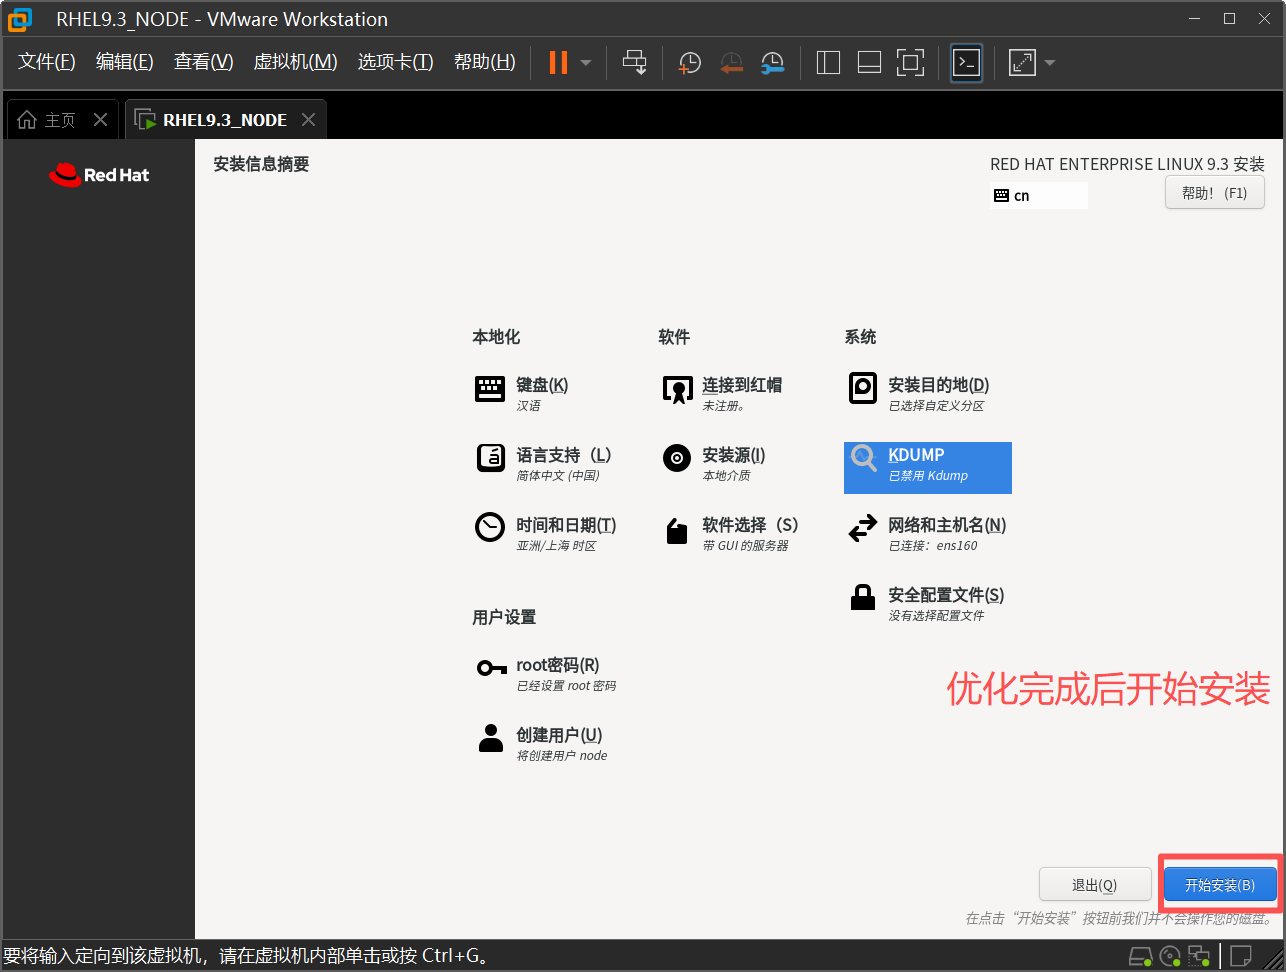This screenshot has width=1286, height=972.
Task: Close the RHEL9.3_NODE tab
Action: [308, 120]
